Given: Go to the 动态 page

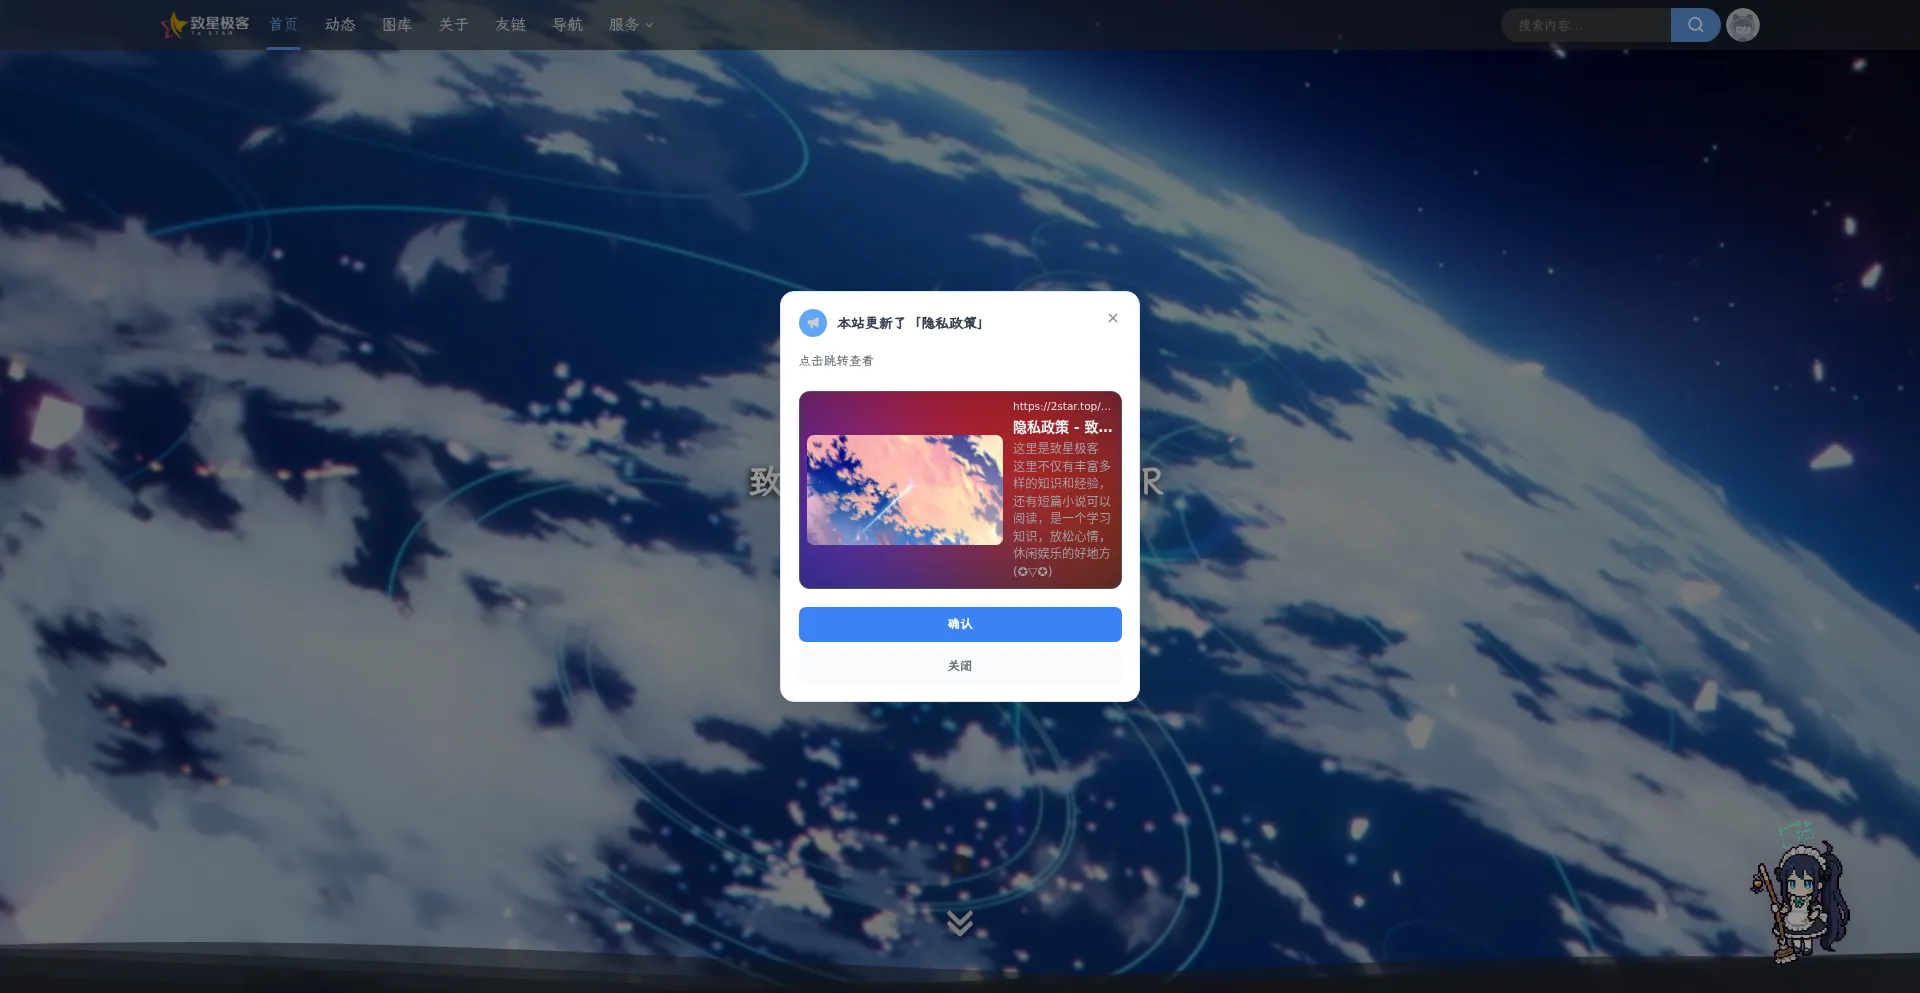Looking at the screenshot, I should 340,24.
